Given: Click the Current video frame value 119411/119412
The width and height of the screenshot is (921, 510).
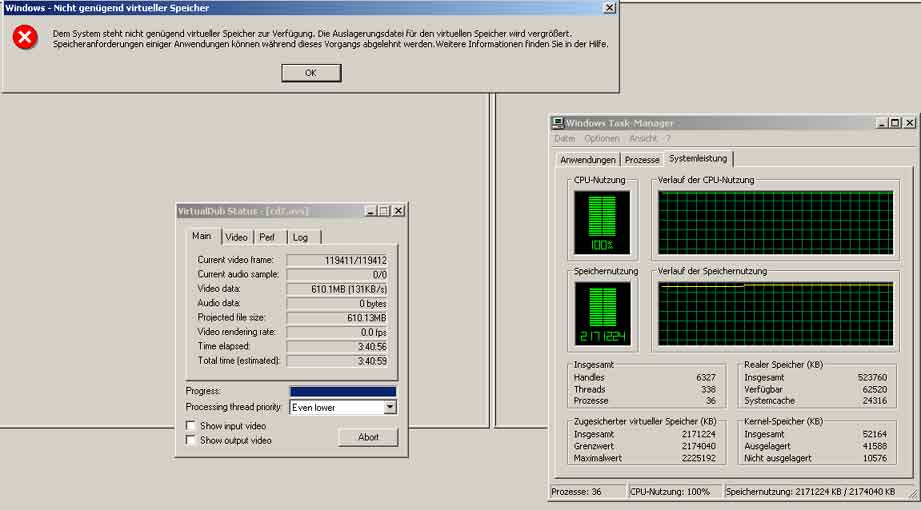Looking at the screenshot, I should tap(337, 260).
